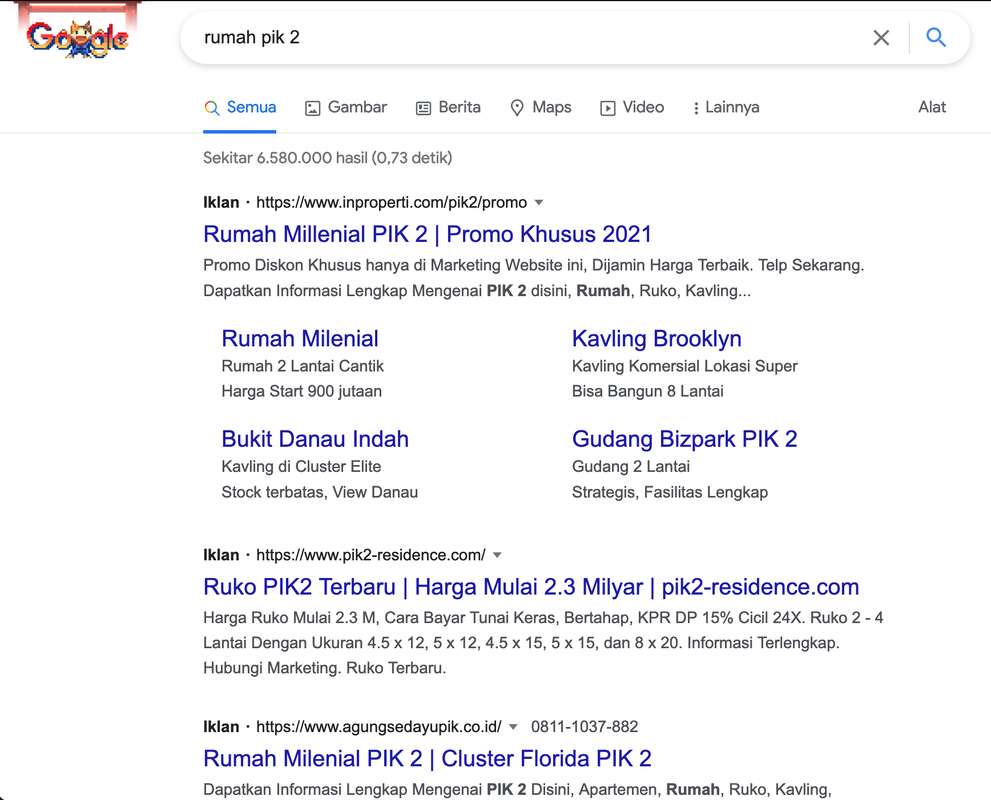Click inside the search input field

pos(520,38)
